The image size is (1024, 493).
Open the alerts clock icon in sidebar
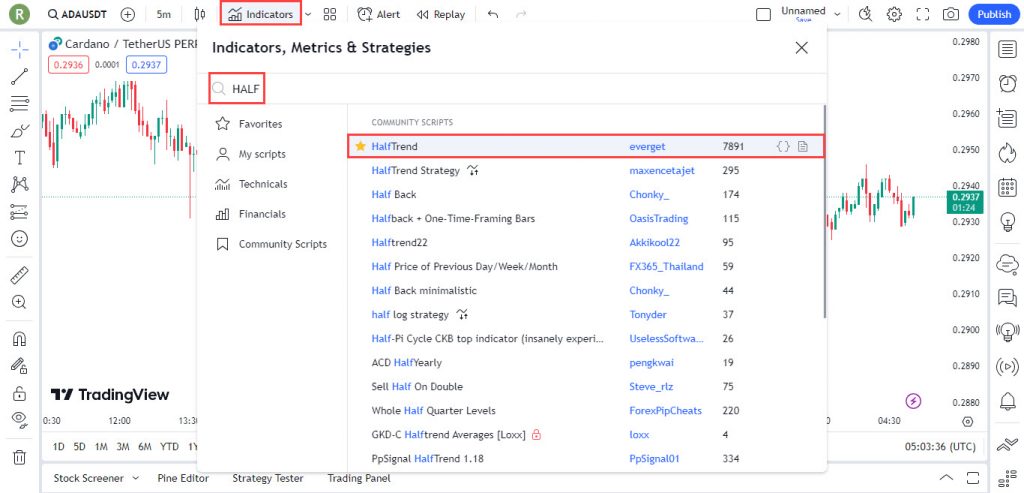tap(1008, 84)
